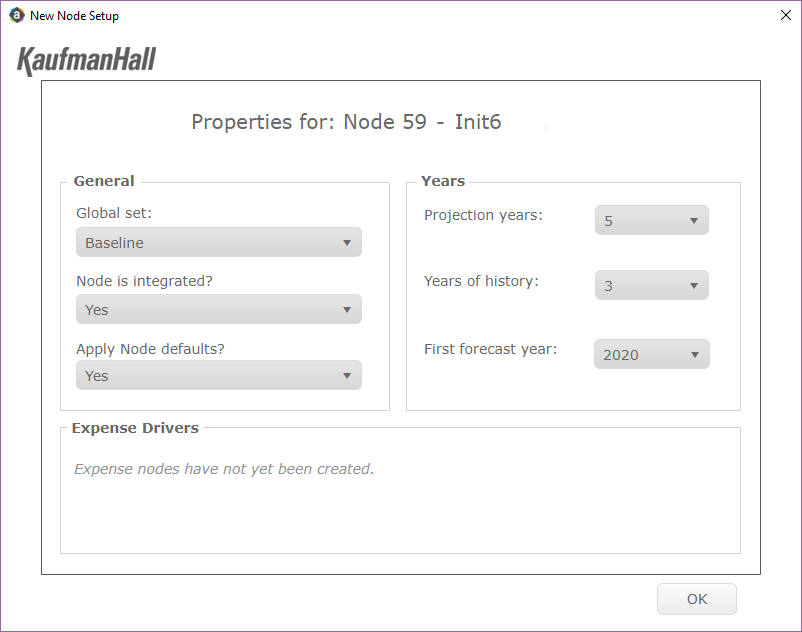802x632 pixels.
Task: Click the Global set field label
Action: tap(114, 213)
